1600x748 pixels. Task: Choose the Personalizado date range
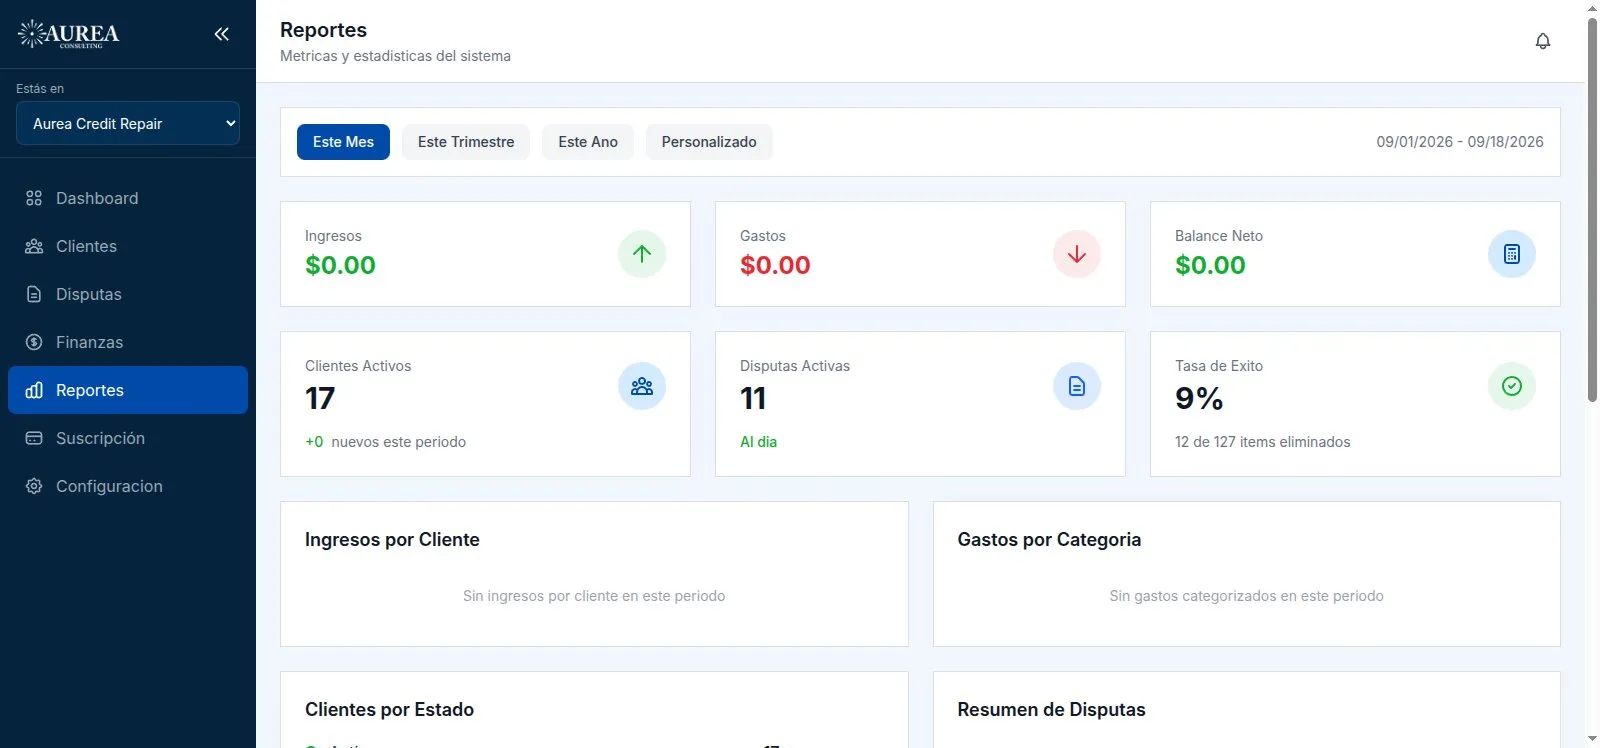tap(709, 142)
